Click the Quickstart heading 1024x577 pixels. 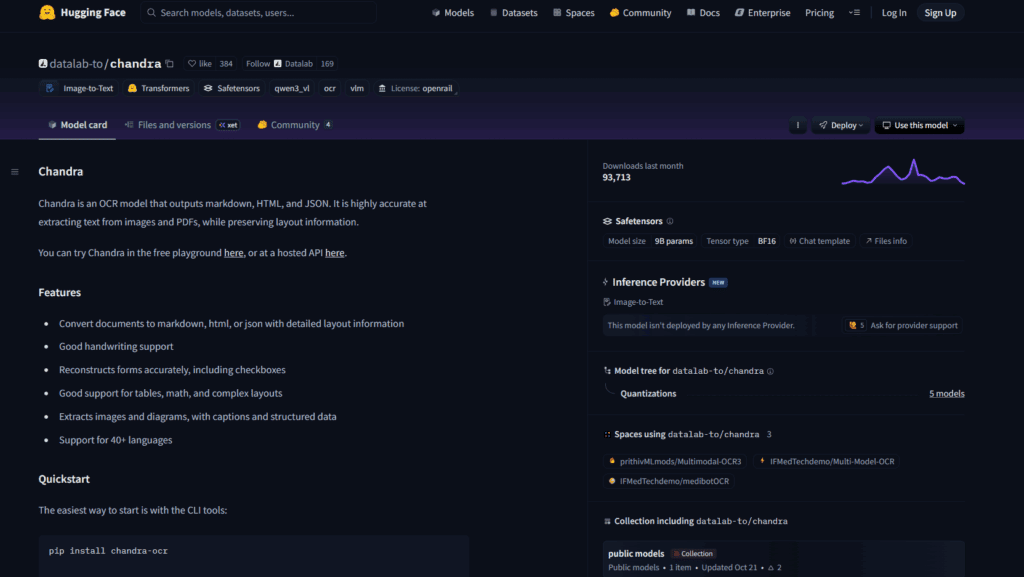(x=64, y=479)
